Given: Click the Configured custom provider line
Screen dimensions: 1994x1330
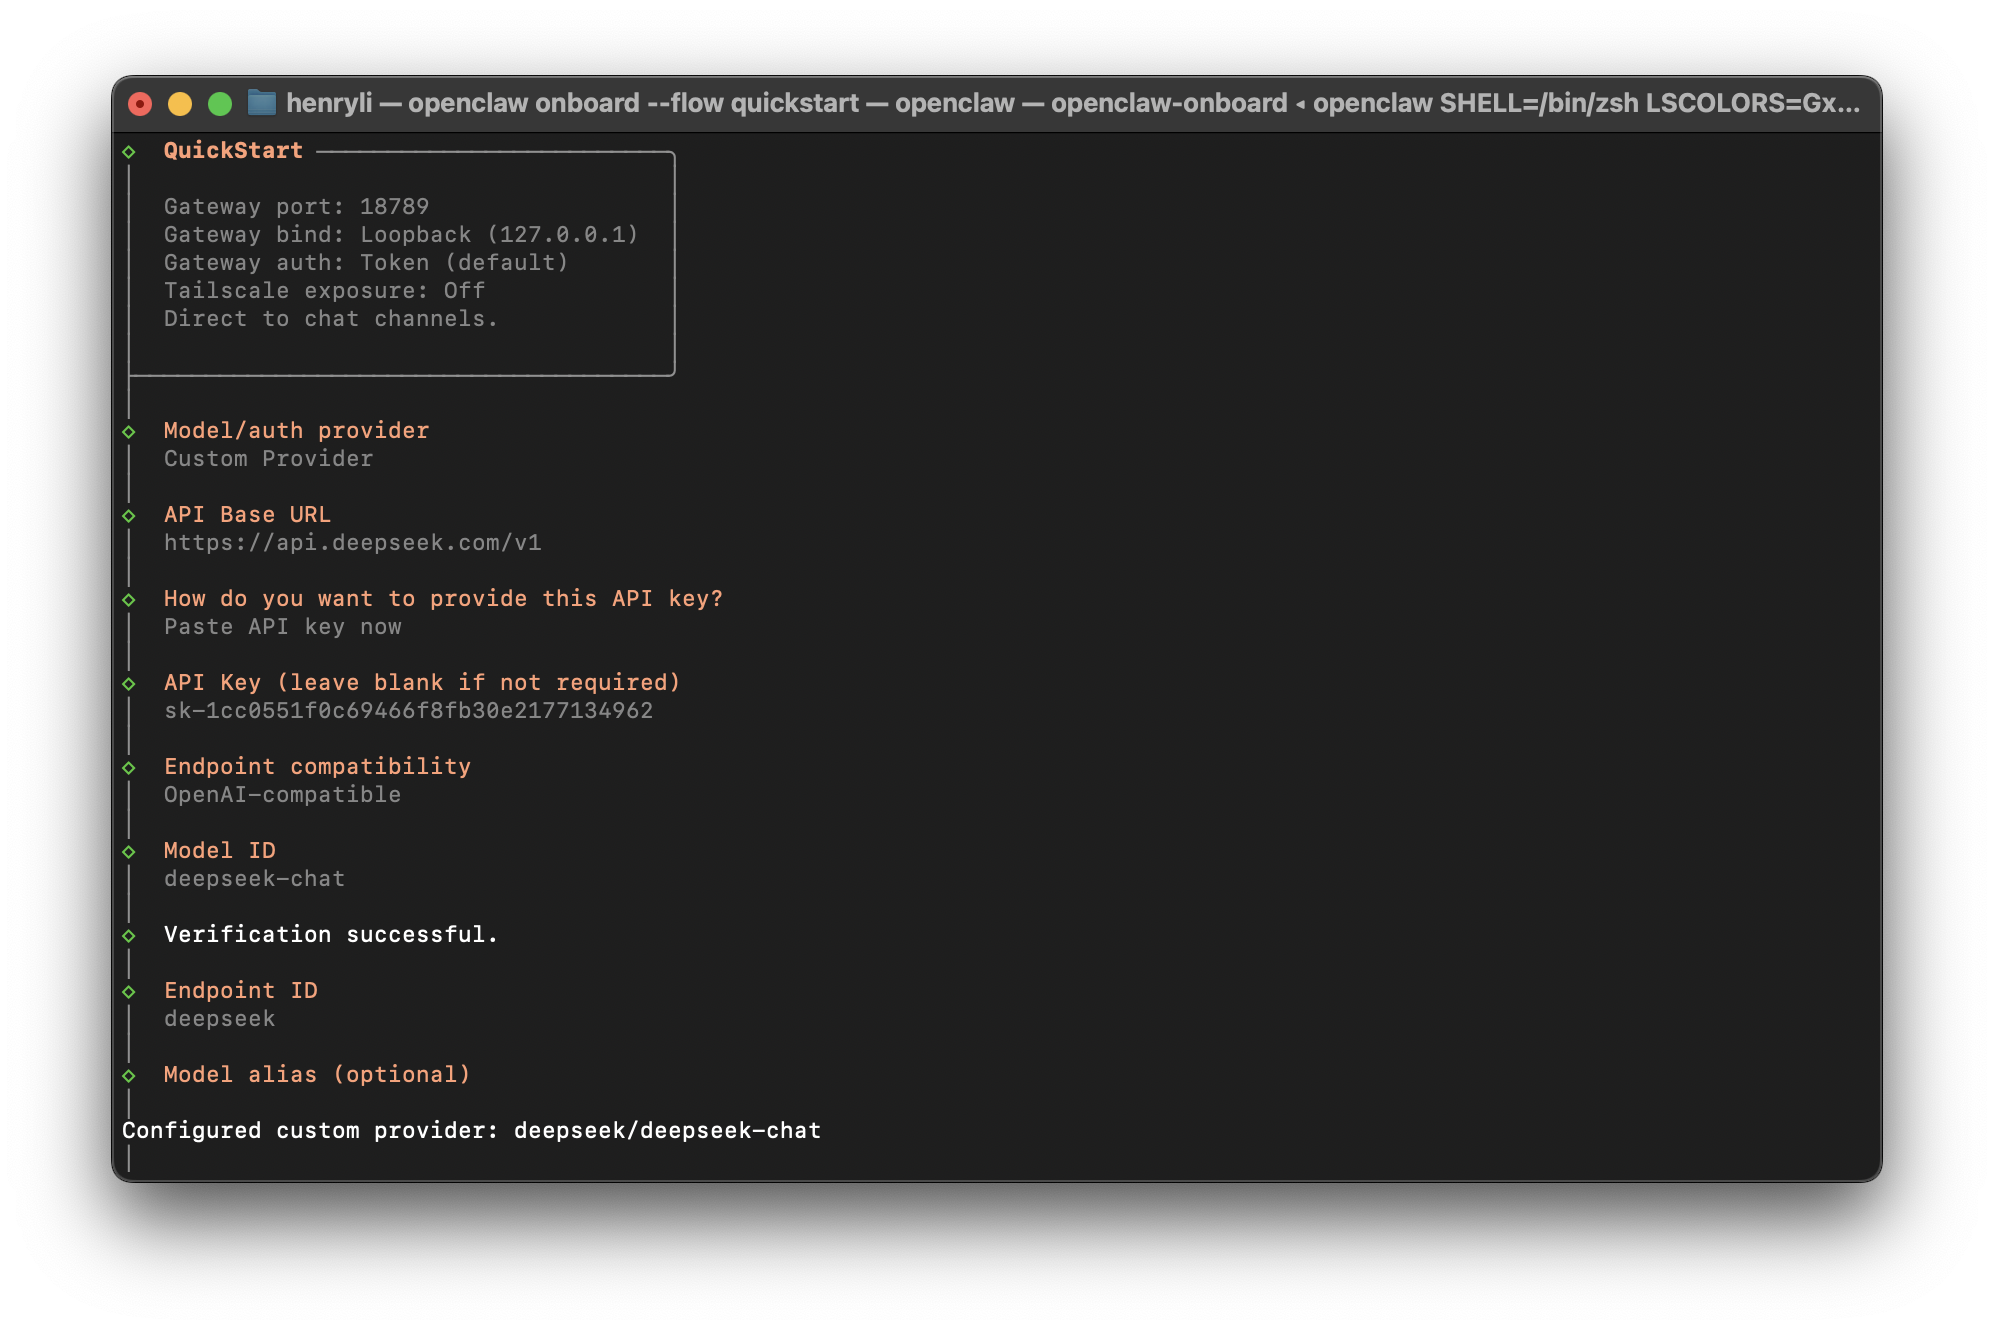Looking at the screenshot, I should [471, 1131].
